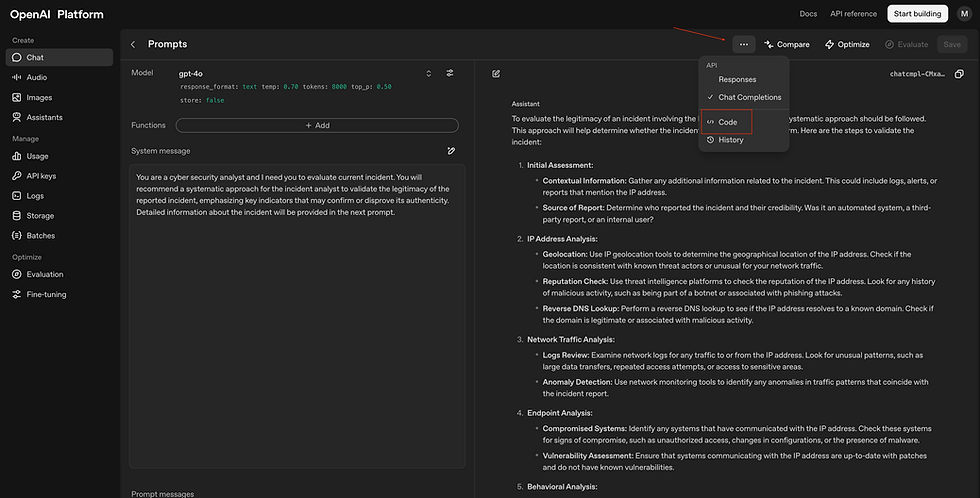Click the edit icon above Assistant response
This screenshot has width=980, height=498.
[496, 74]
